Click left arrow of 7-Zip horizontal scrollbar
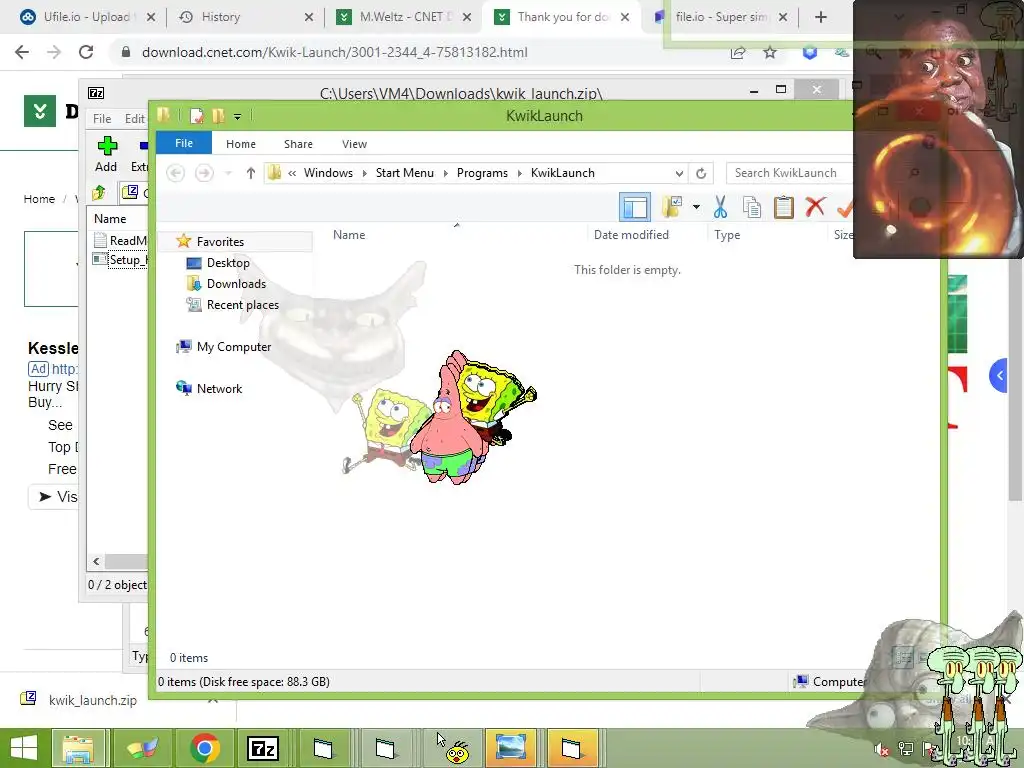 (96, 562)
